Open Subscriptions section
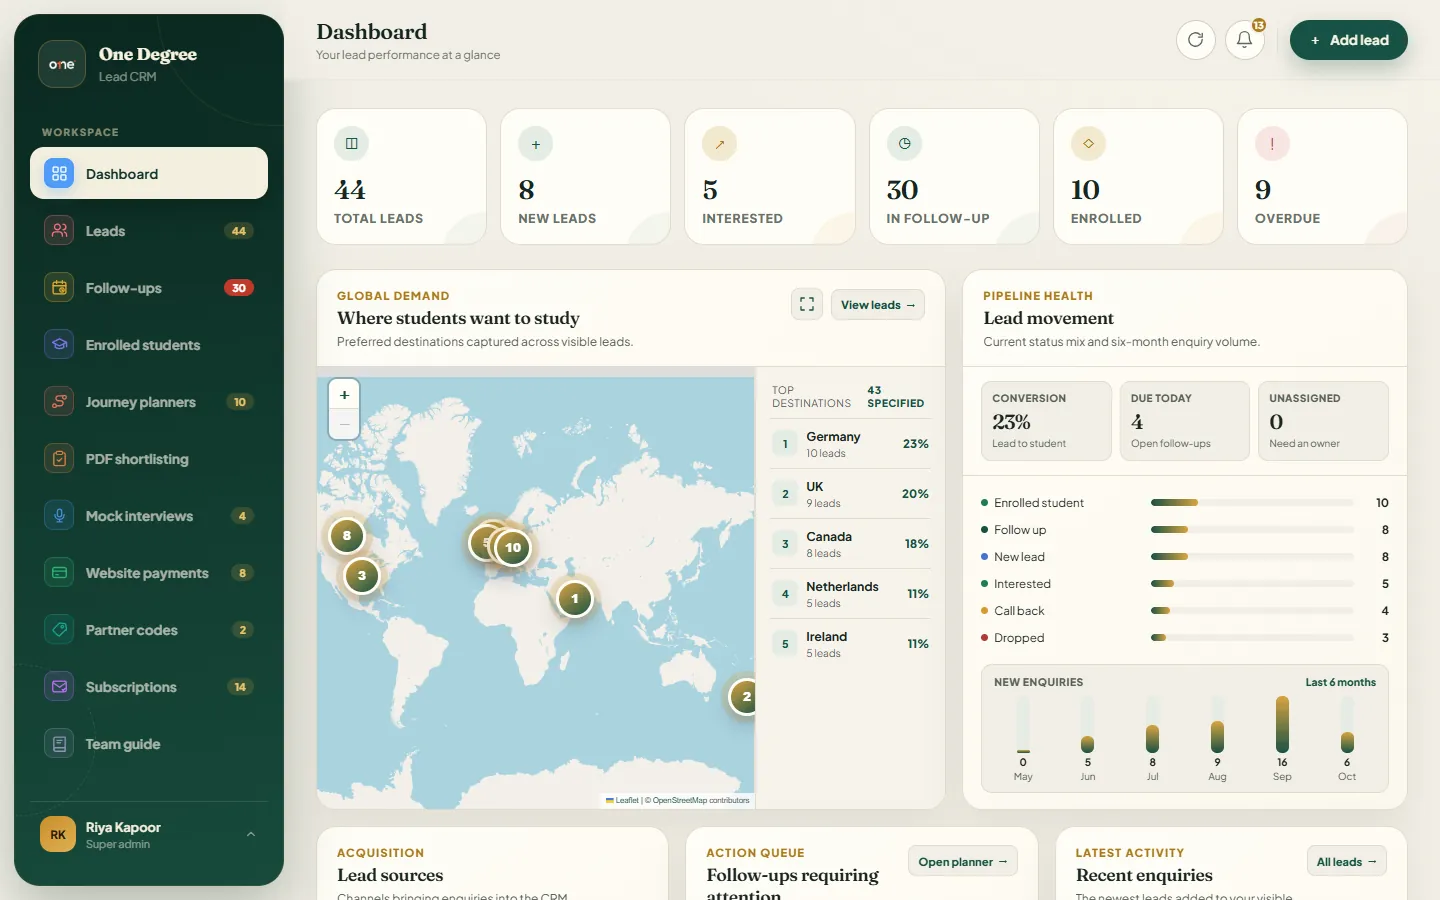The height and width of the screenshot is (900, 1440). coord(149,686)
